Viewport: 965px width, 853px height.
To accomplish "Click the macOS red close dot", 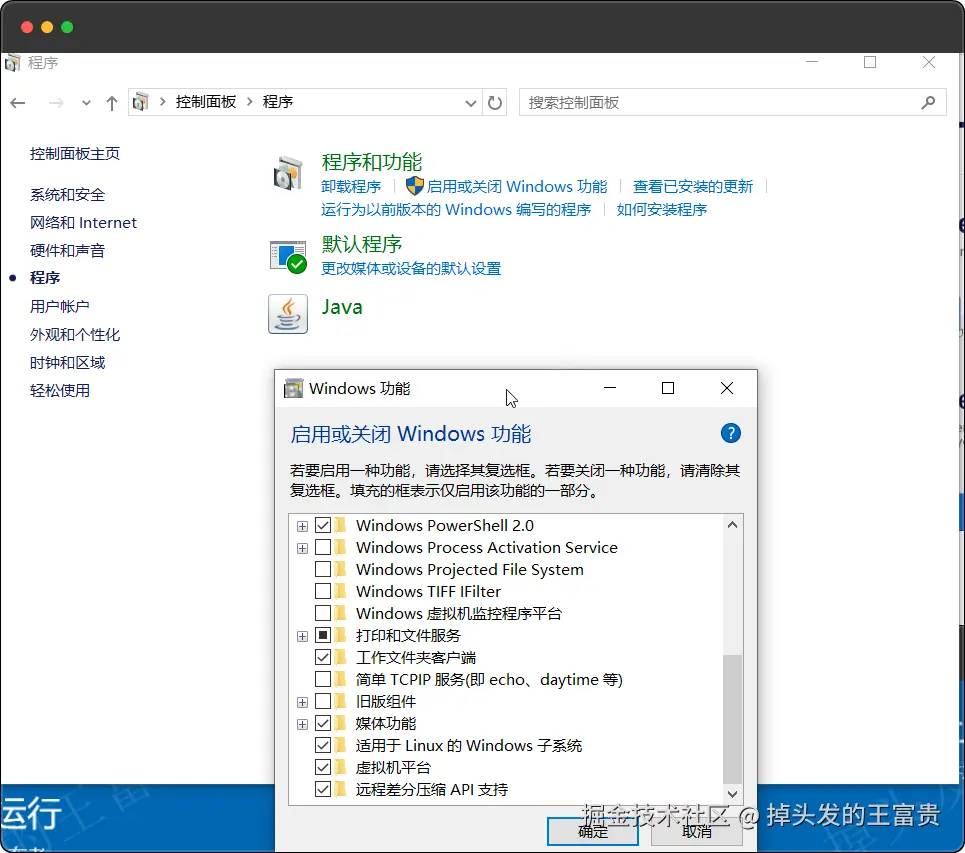I will pos(26,27).
